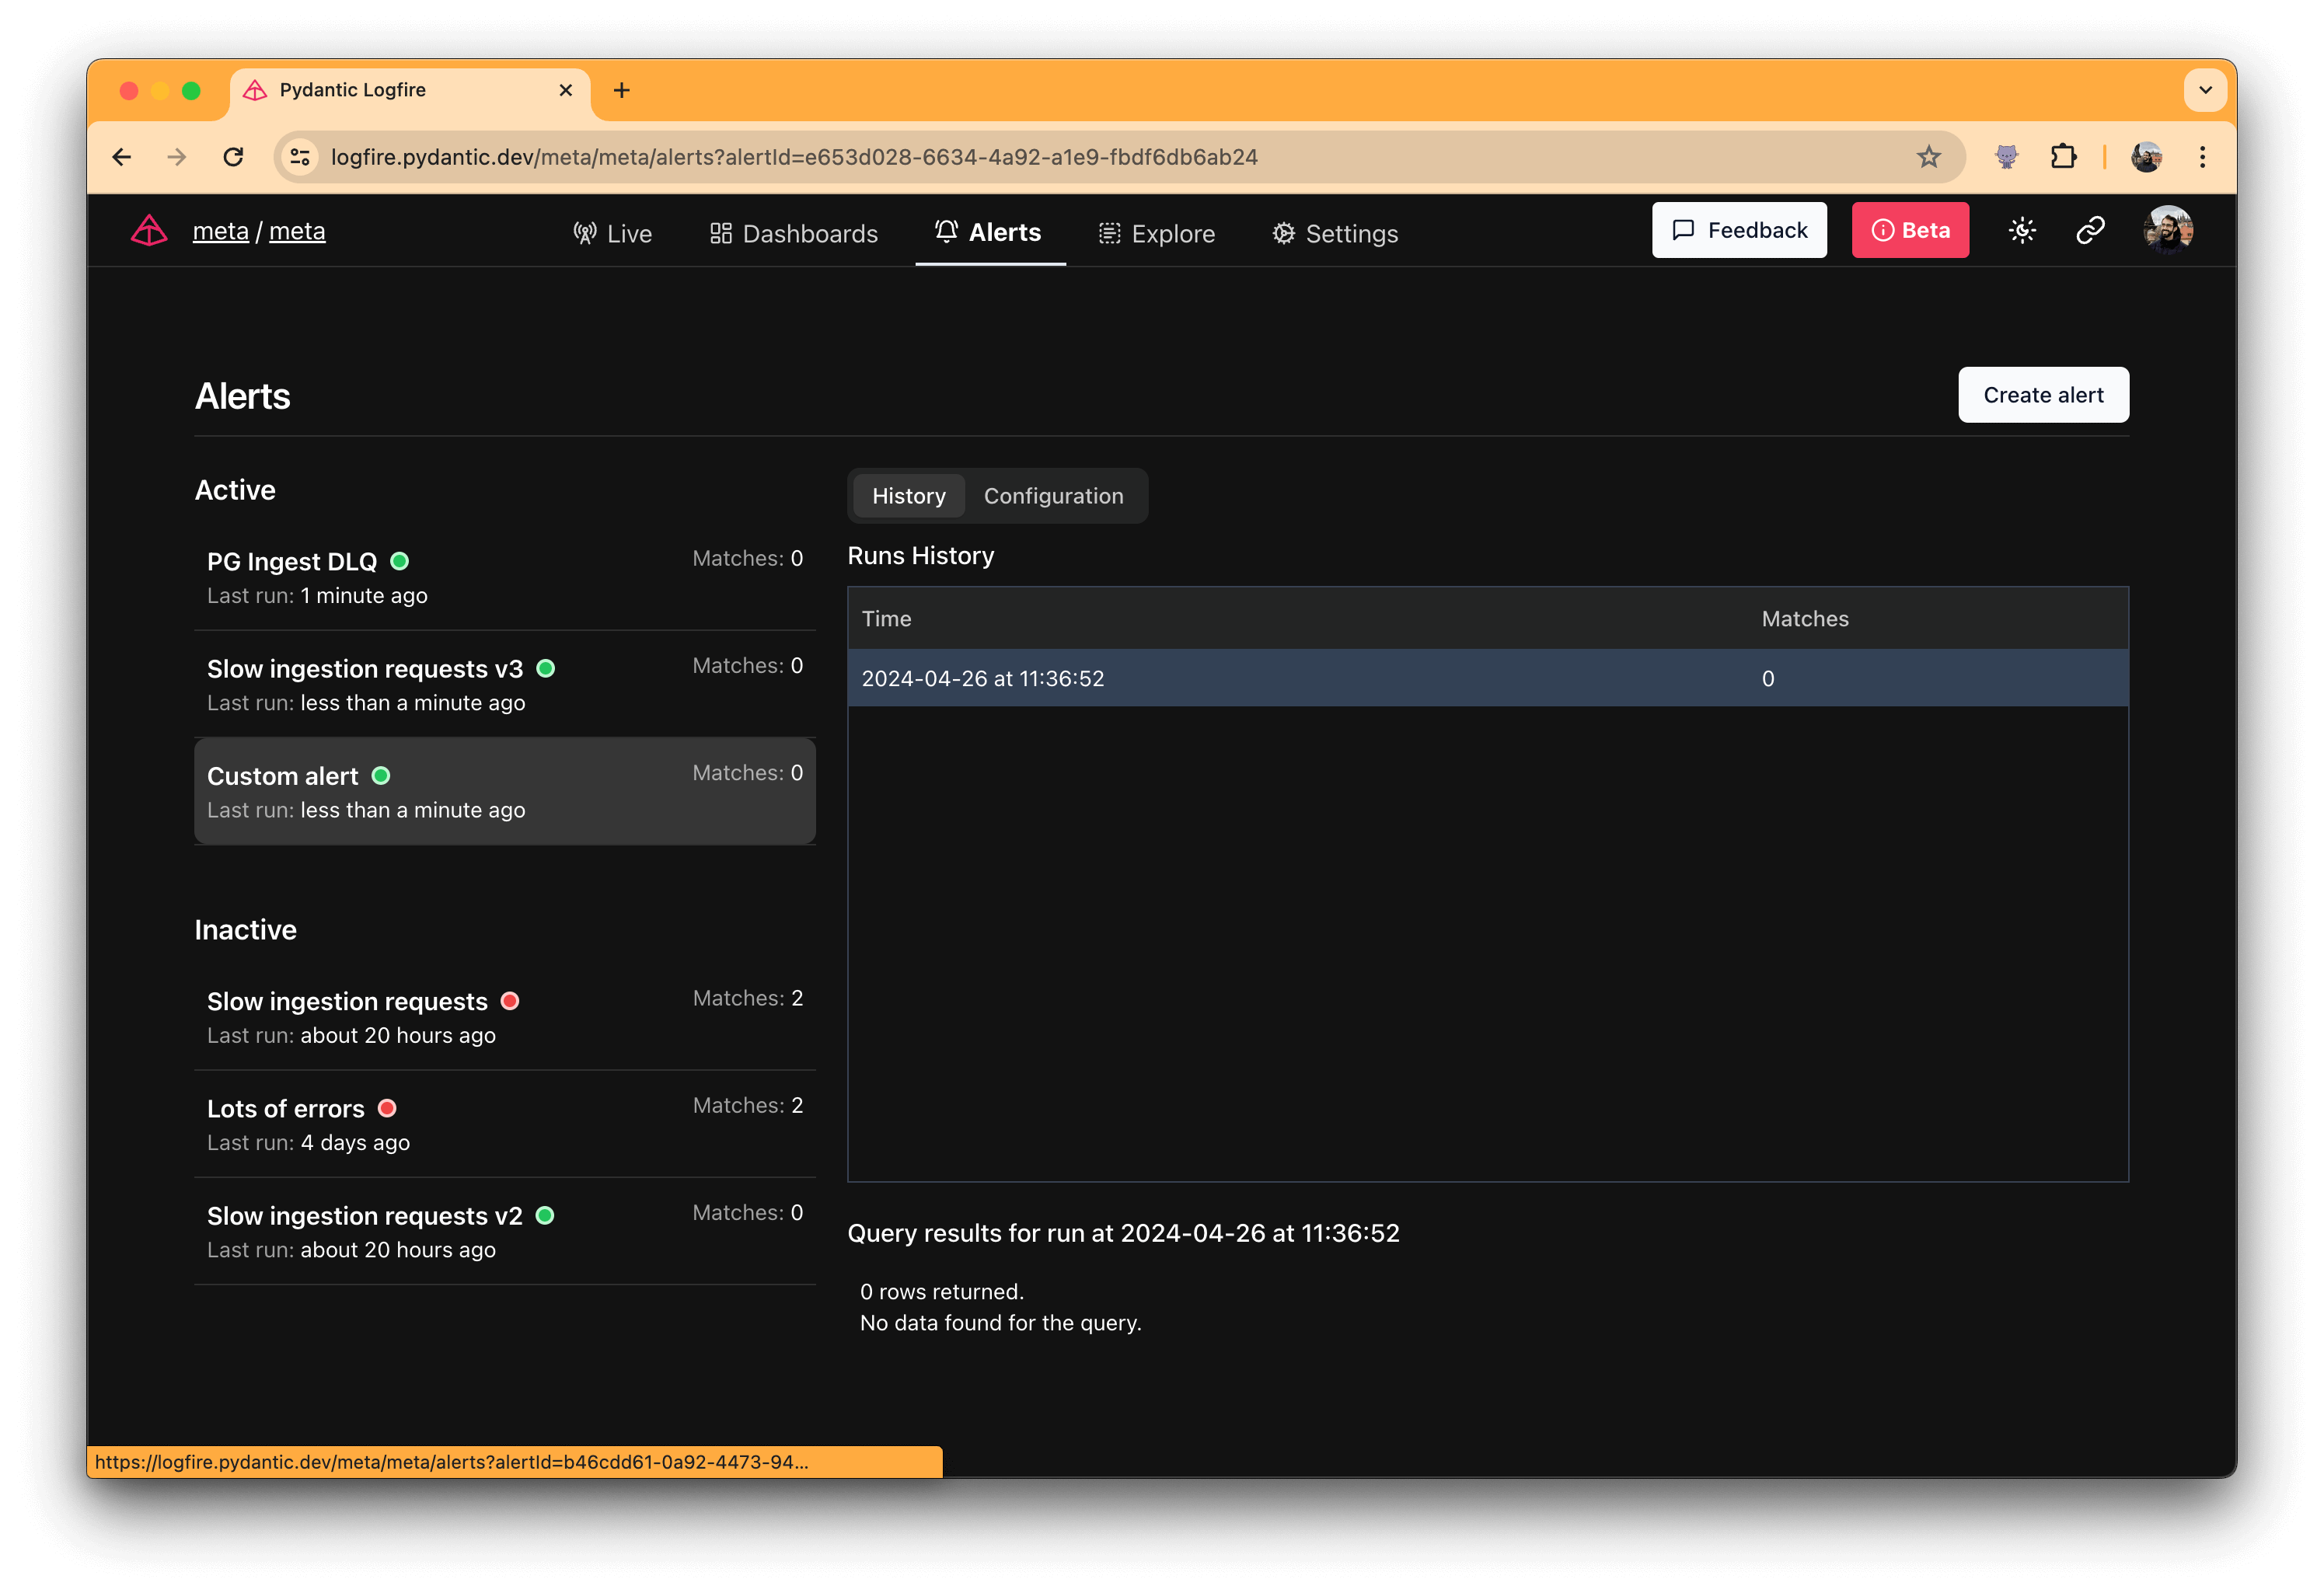Open a new browser tab with plus
This screenshot has height=1593, width=2324.
click(x=621, y=90)
